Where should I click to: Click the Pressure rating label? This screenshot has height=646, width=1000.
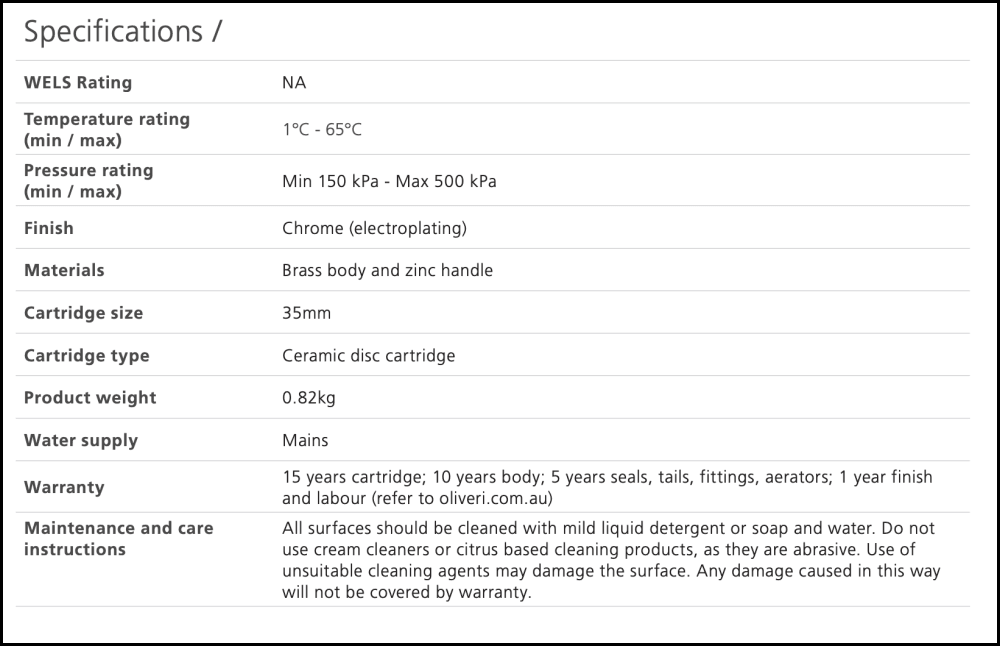[x=88, y=180]
